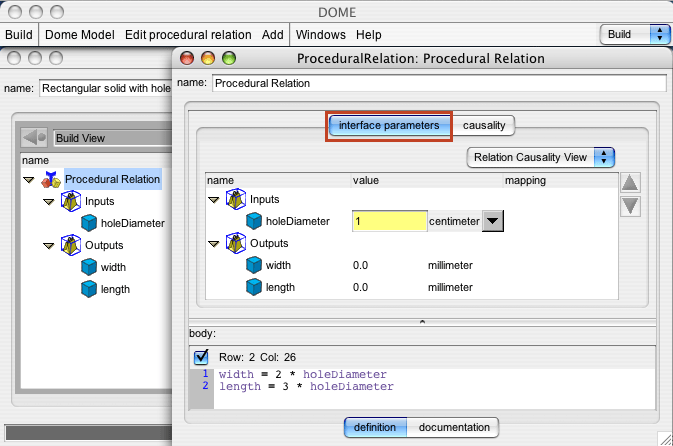Open the Dome Model menu

click(80, 34)
